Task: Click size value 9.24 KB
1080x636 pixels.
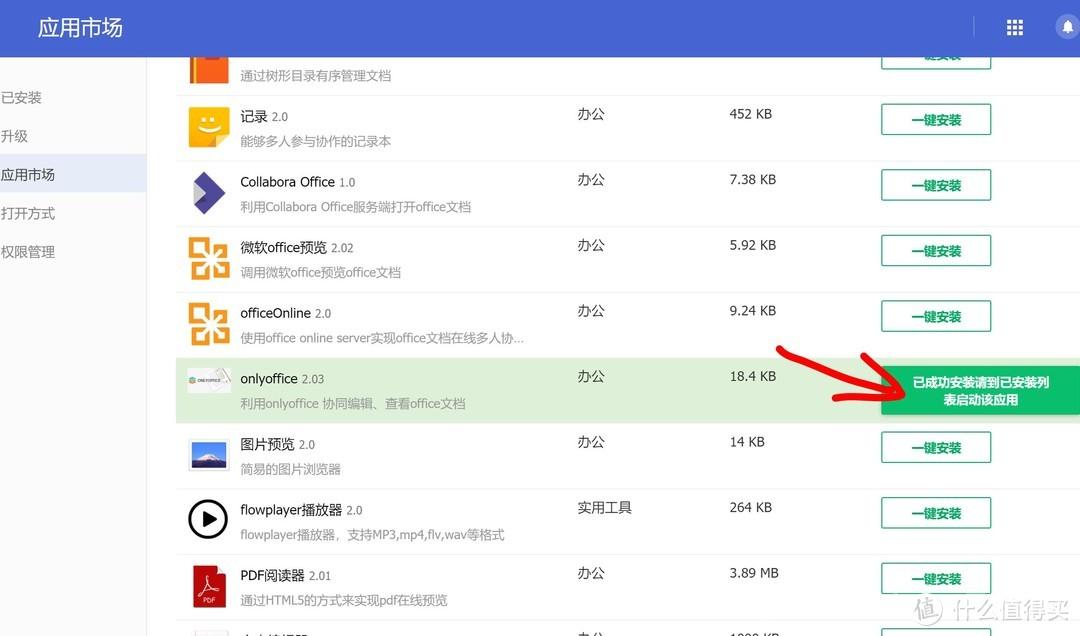Action: click(x=753, y=311)
